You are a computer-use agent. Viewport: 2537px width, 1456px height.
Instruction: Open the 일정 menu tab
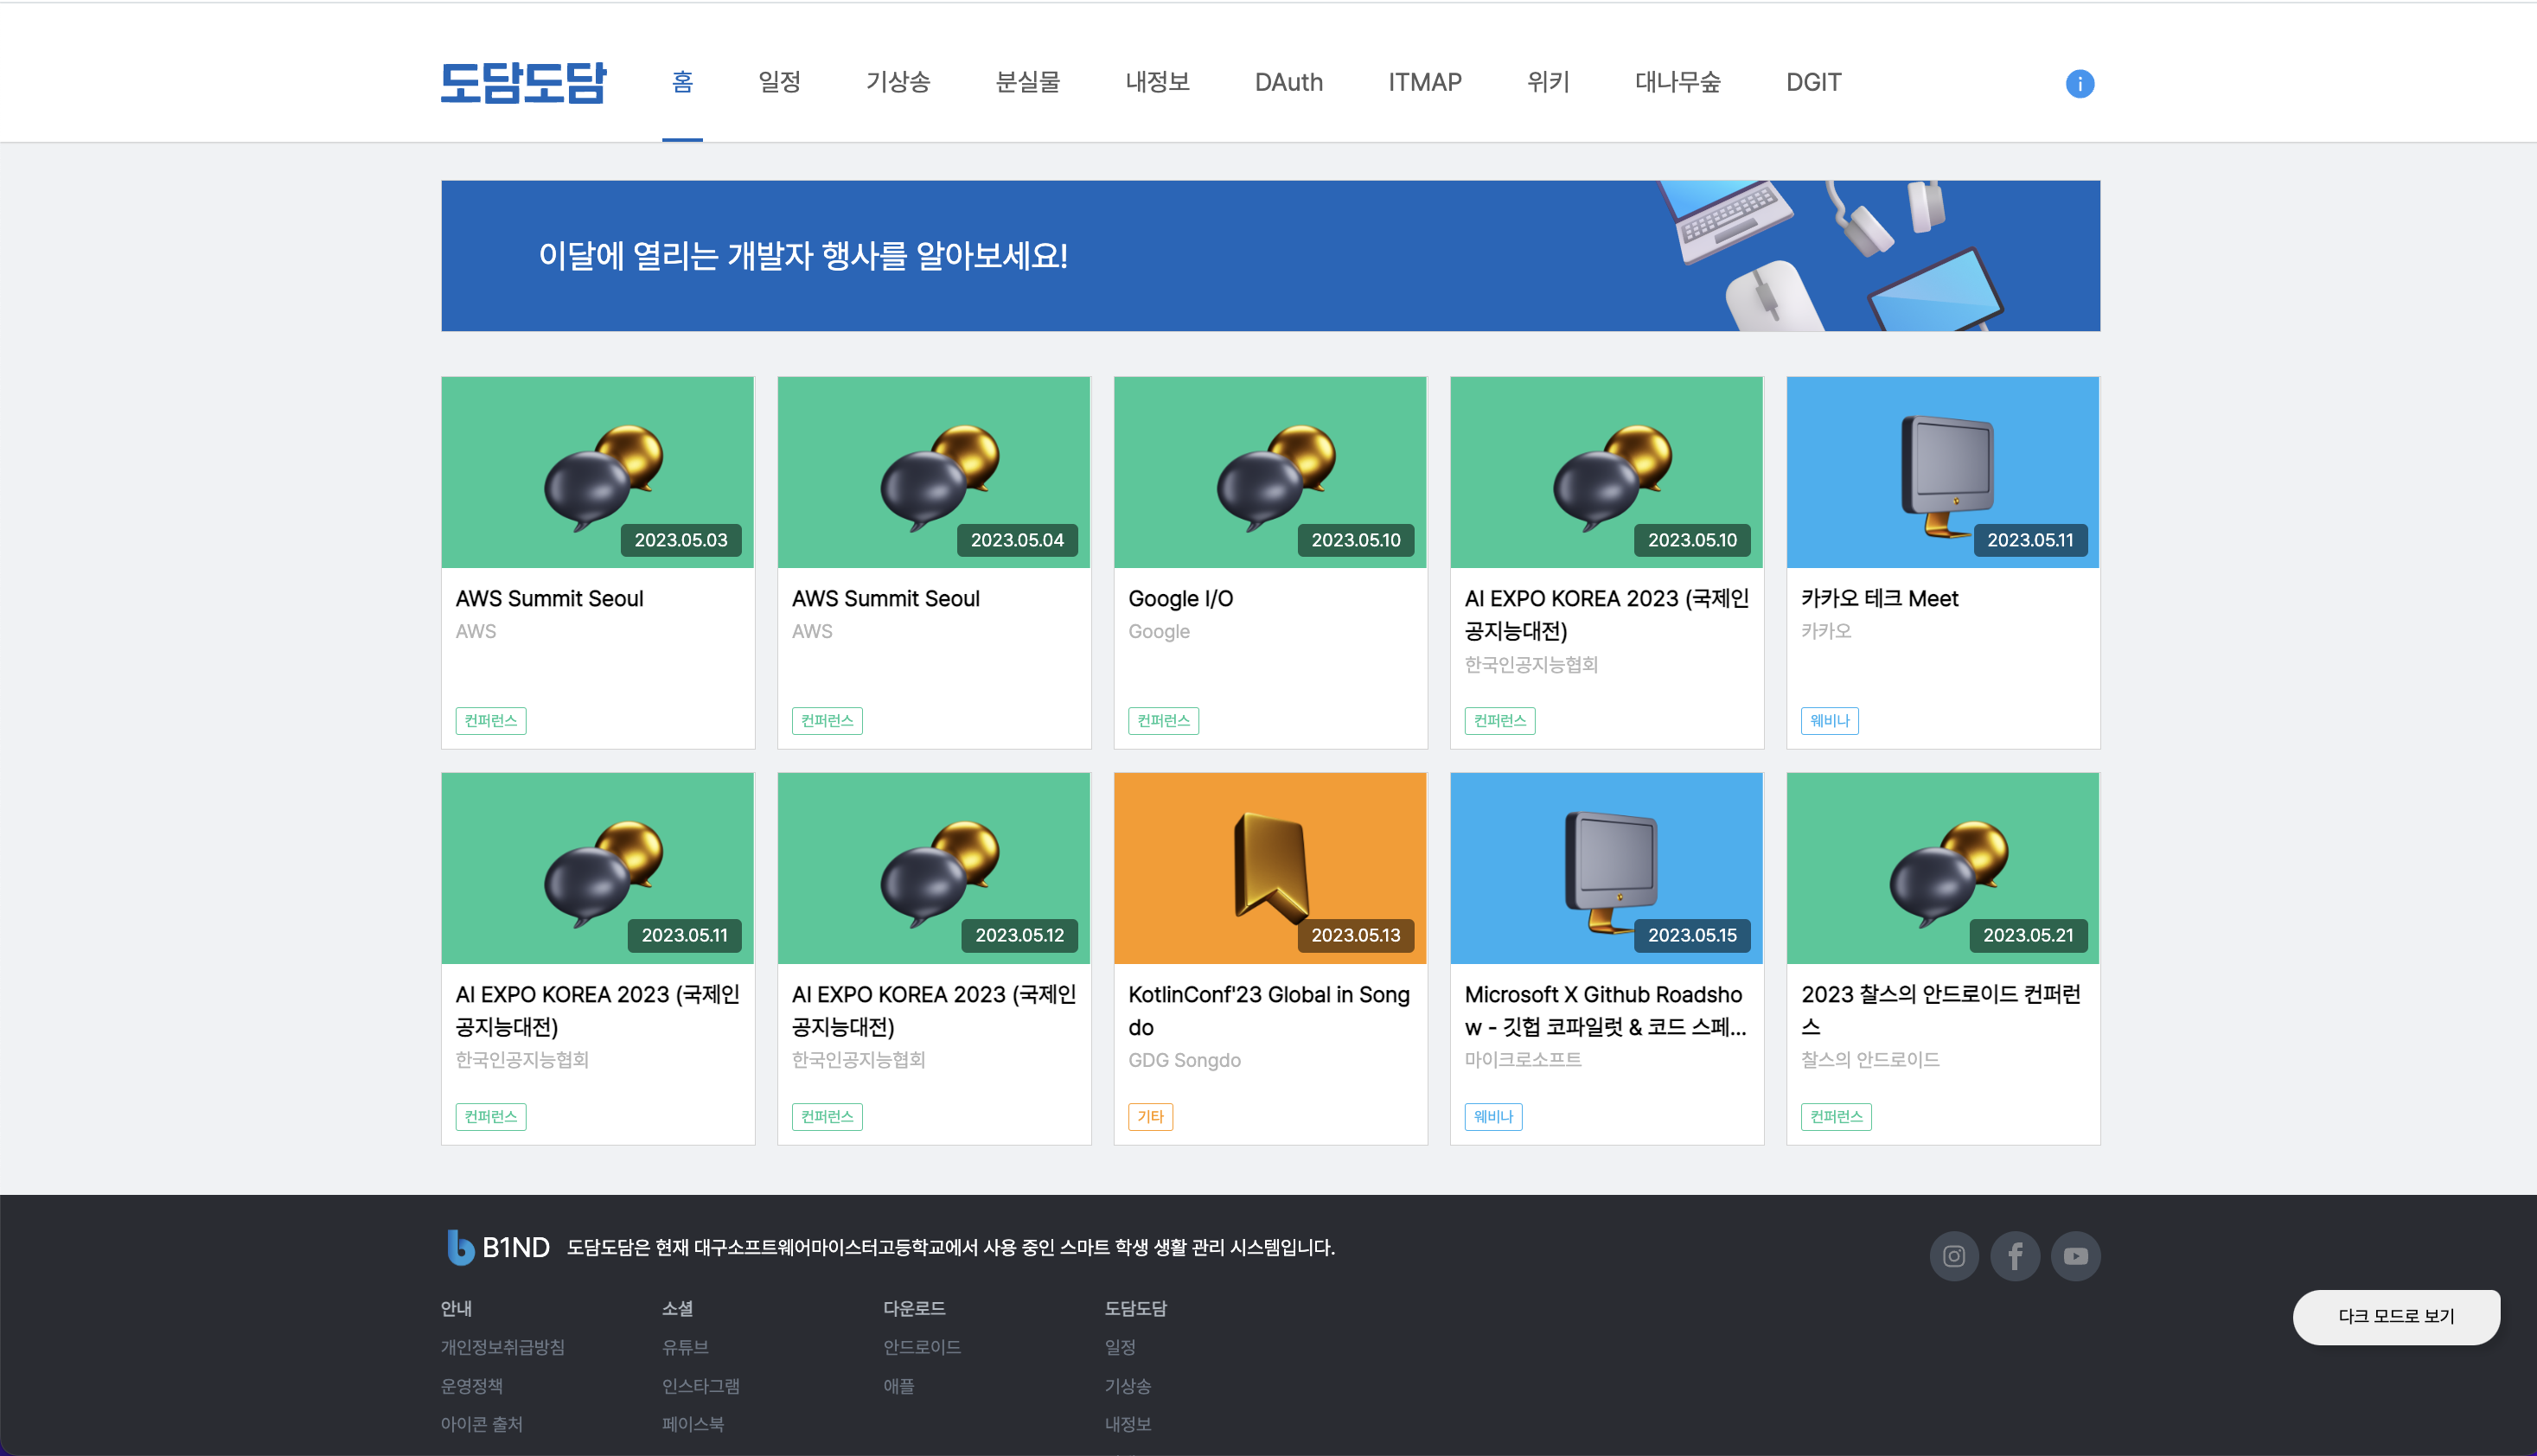[779, 82]
